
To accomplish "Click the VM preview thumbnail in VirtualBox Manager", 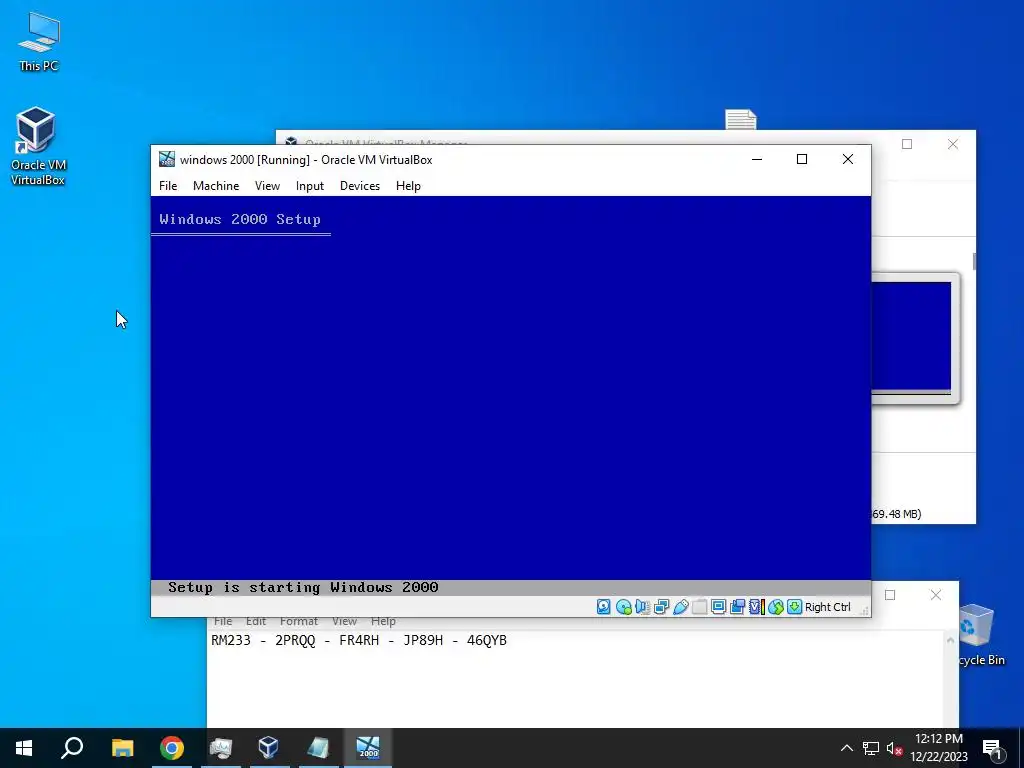I will click(912, 336).
